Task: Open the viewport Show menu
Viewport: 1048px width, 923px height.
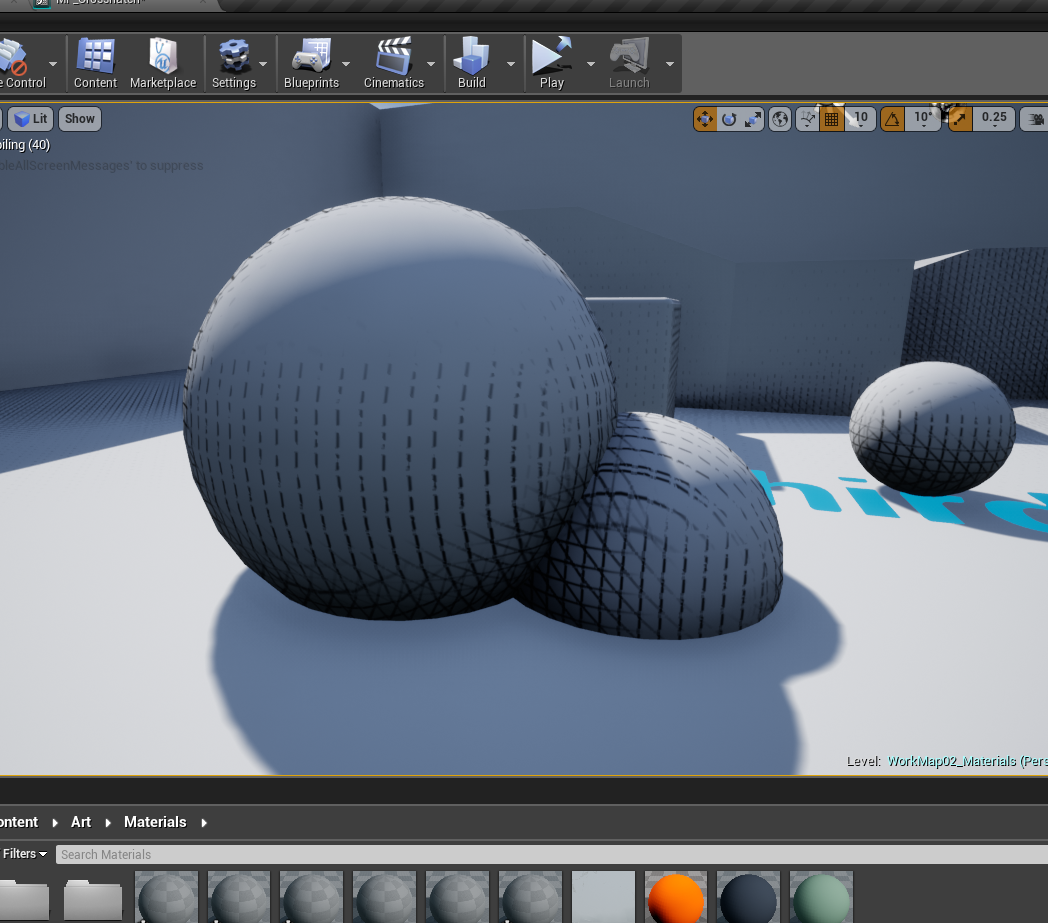Action: pos(80,119)
